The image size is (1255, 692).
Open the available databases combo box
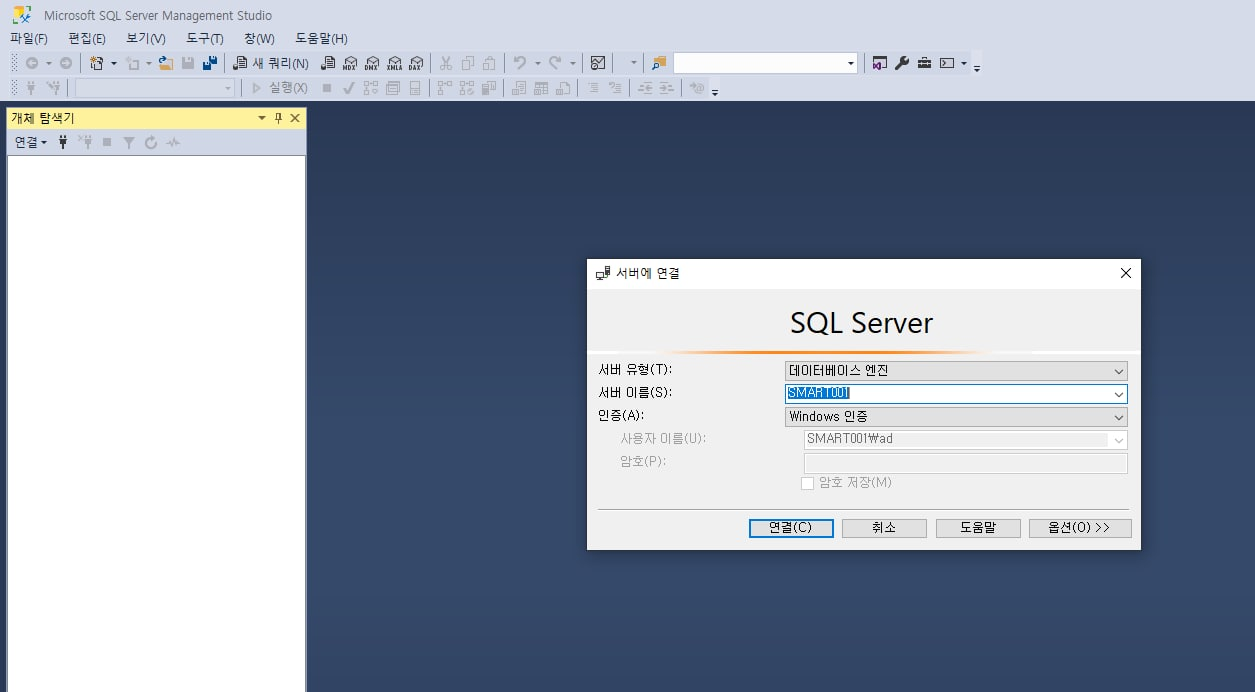pos(155,88)
